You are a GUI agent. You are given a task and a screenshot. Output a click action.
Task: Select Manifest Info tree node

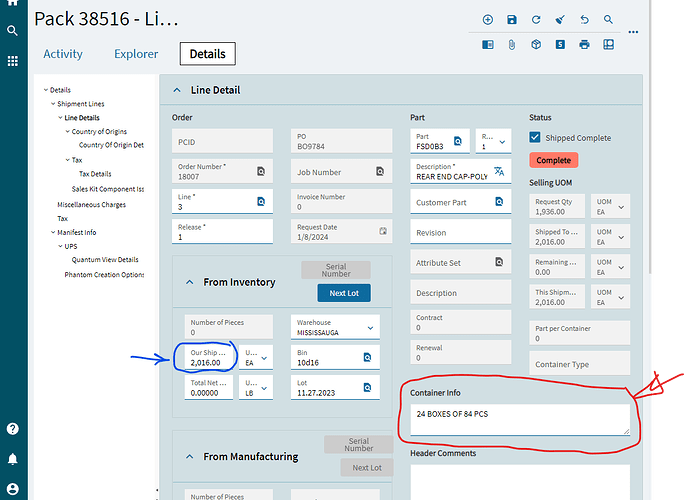[77, 233]
